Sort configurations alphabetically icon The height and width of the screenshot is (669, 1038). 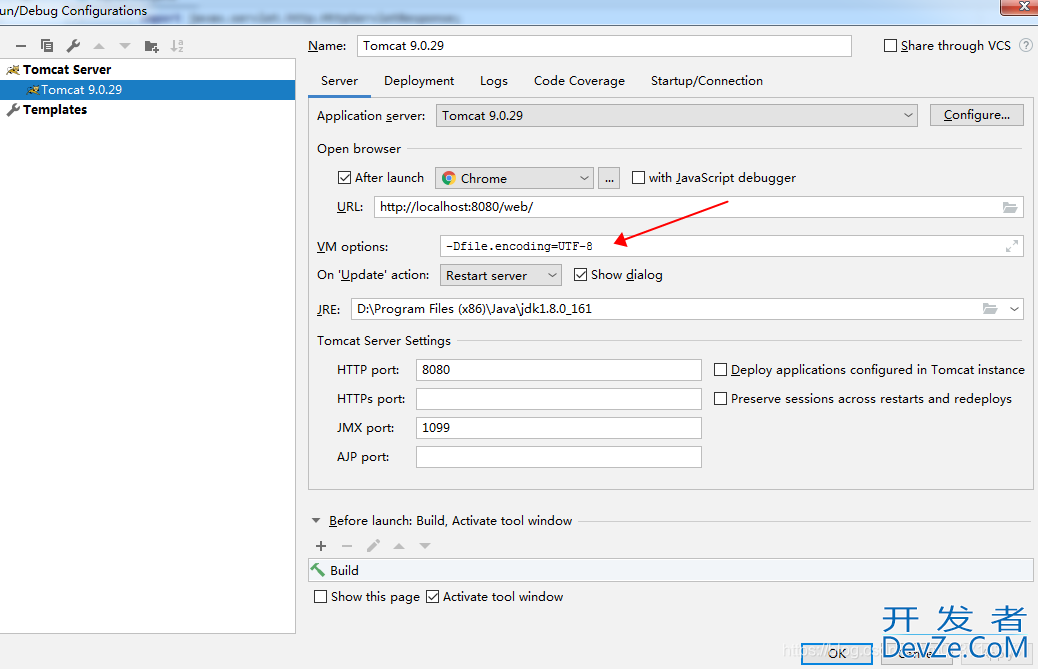[x=177, y=46]
